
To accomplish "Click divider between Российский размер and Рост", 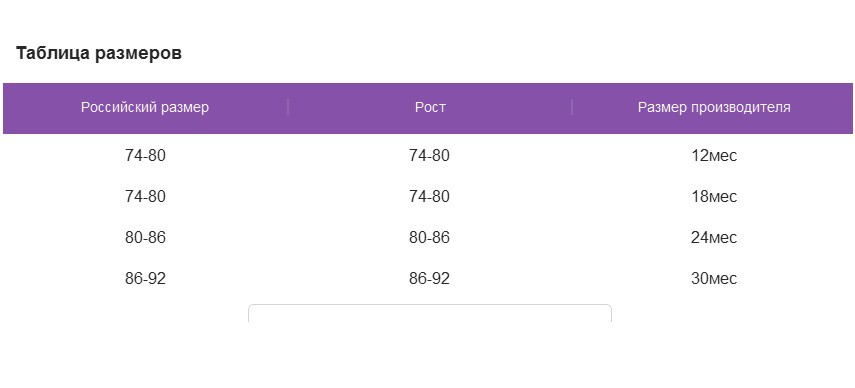I will [x=288, y=107].
